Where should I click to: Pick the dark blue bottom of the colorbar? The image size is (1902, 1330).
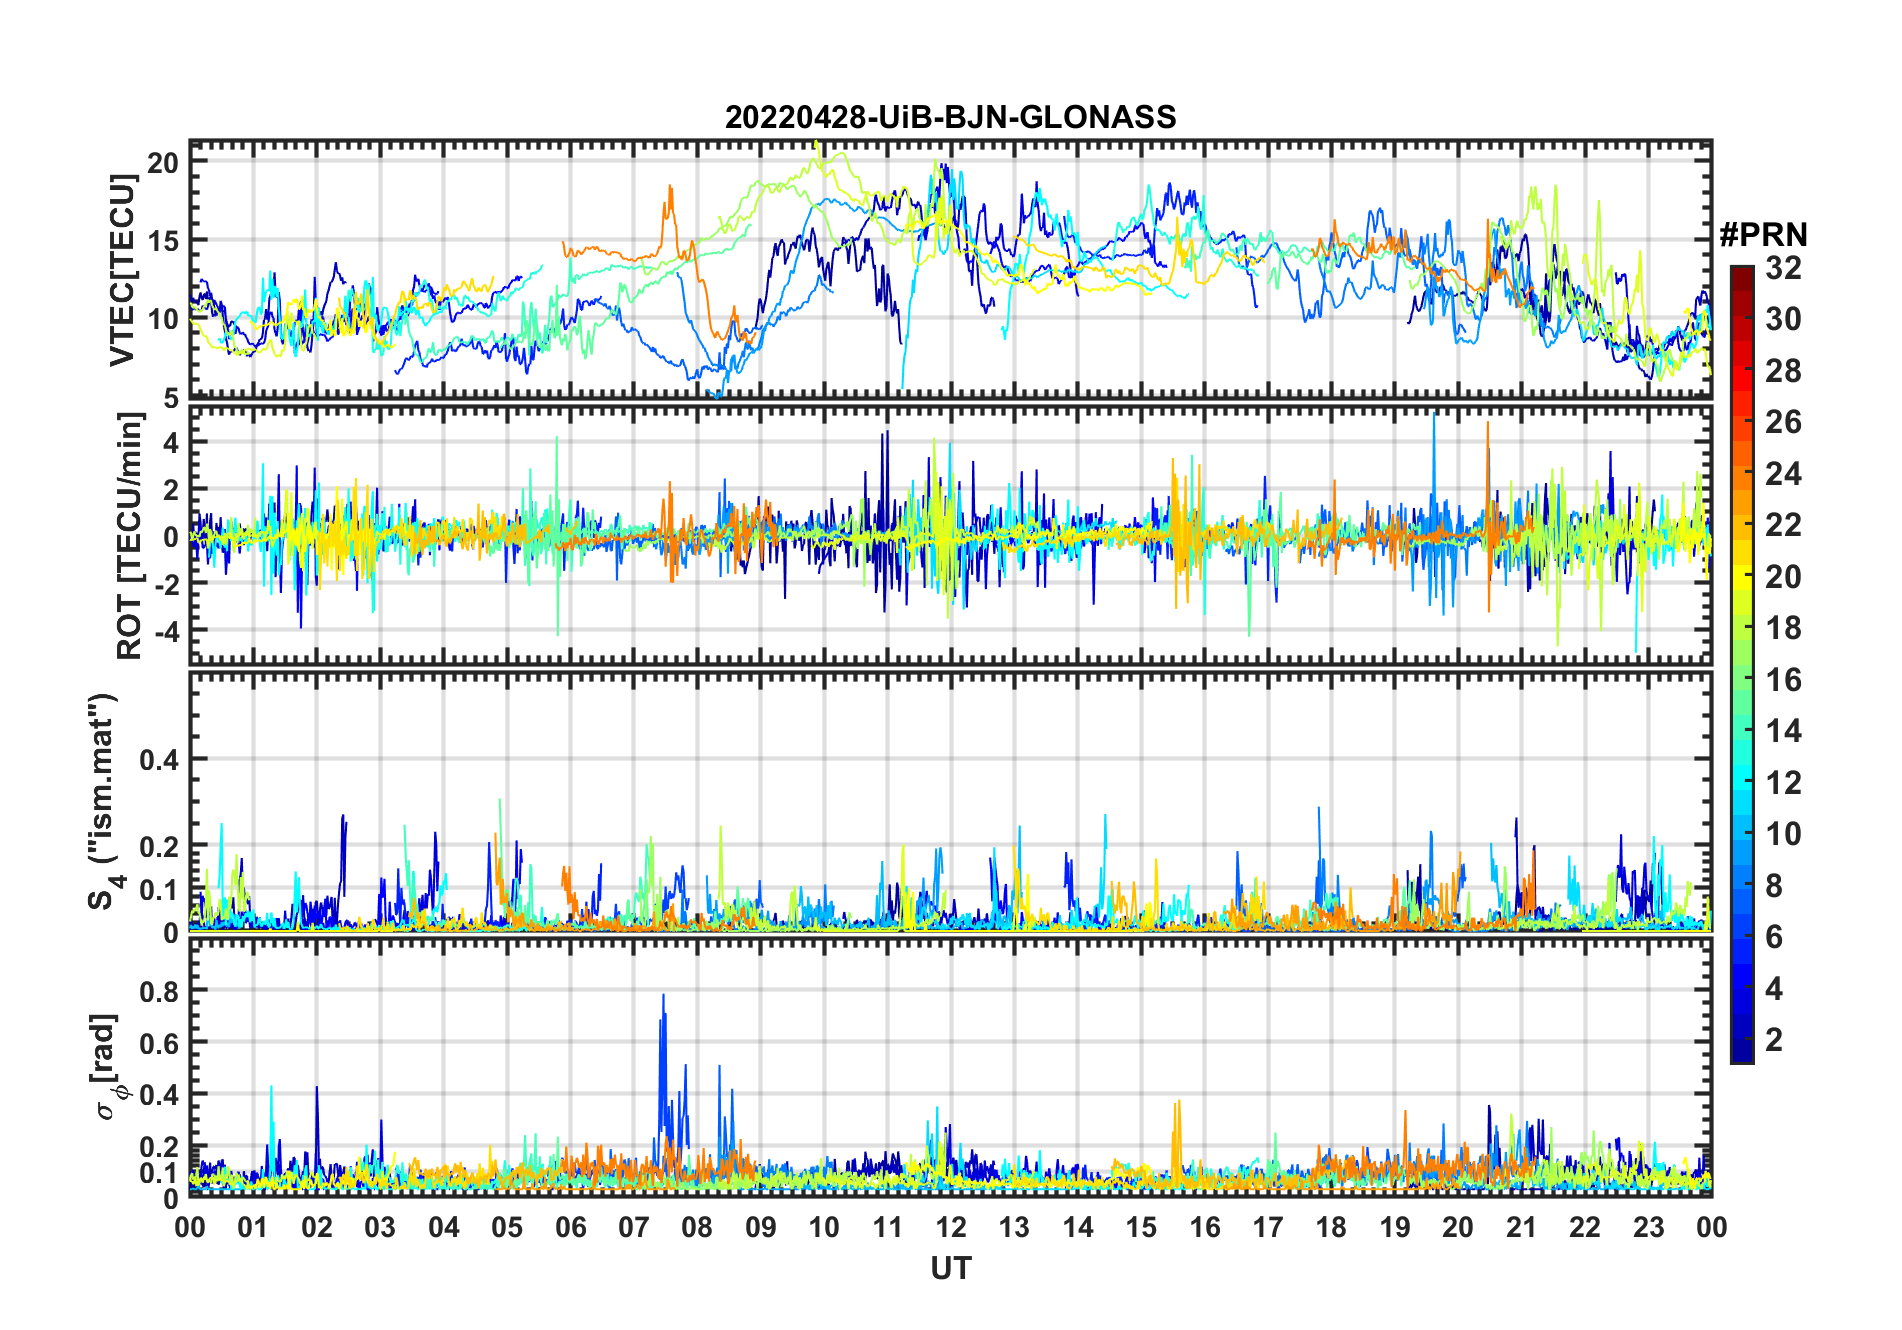[1741, 1055]
